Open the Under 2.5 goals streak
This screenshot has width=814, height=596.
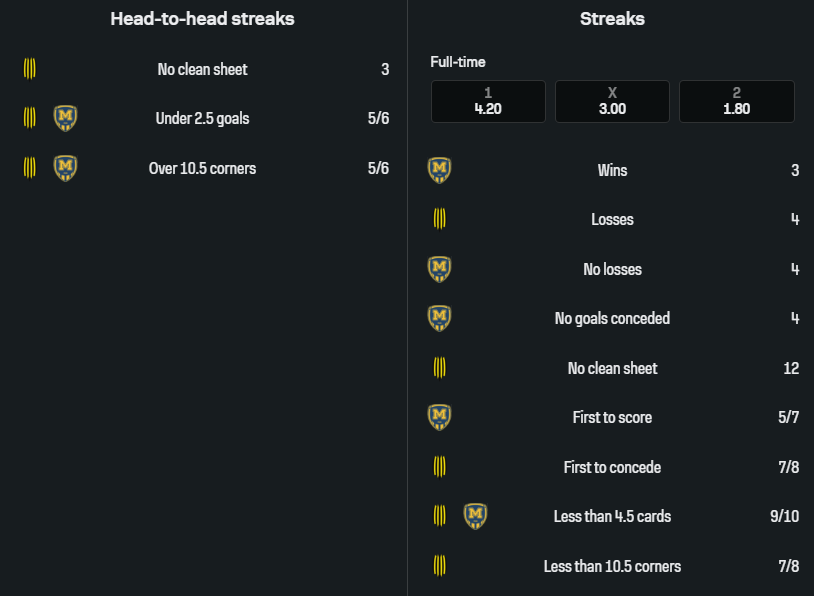coord(202,118)
